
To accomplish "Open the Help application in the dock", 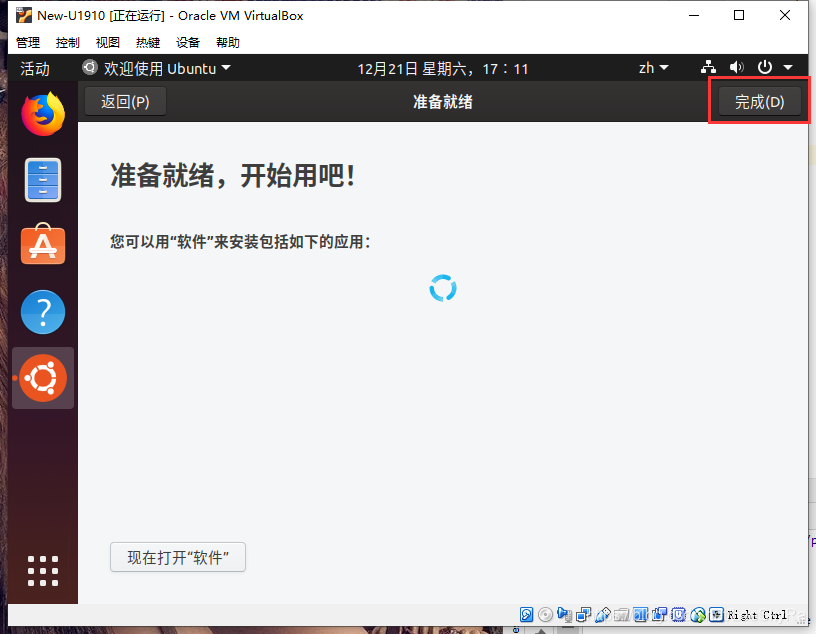I will 43,312.
